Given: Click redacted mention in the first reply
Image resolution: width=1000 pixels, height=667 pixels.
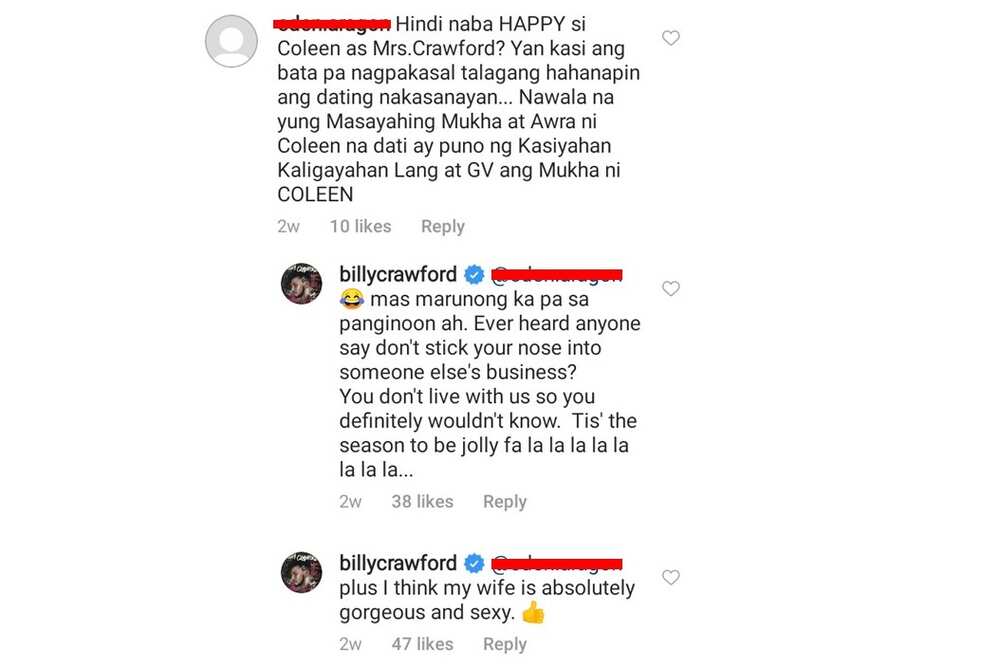Looking at the screenshot, I should tap(556, 275).
